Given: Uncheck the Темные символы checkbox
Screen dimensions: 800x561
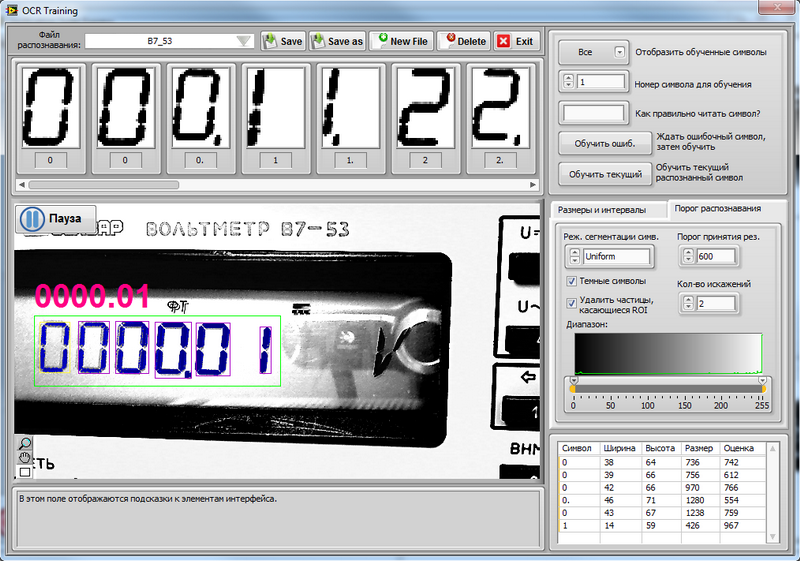Looking at the screenshot, I should click(572, 281).
